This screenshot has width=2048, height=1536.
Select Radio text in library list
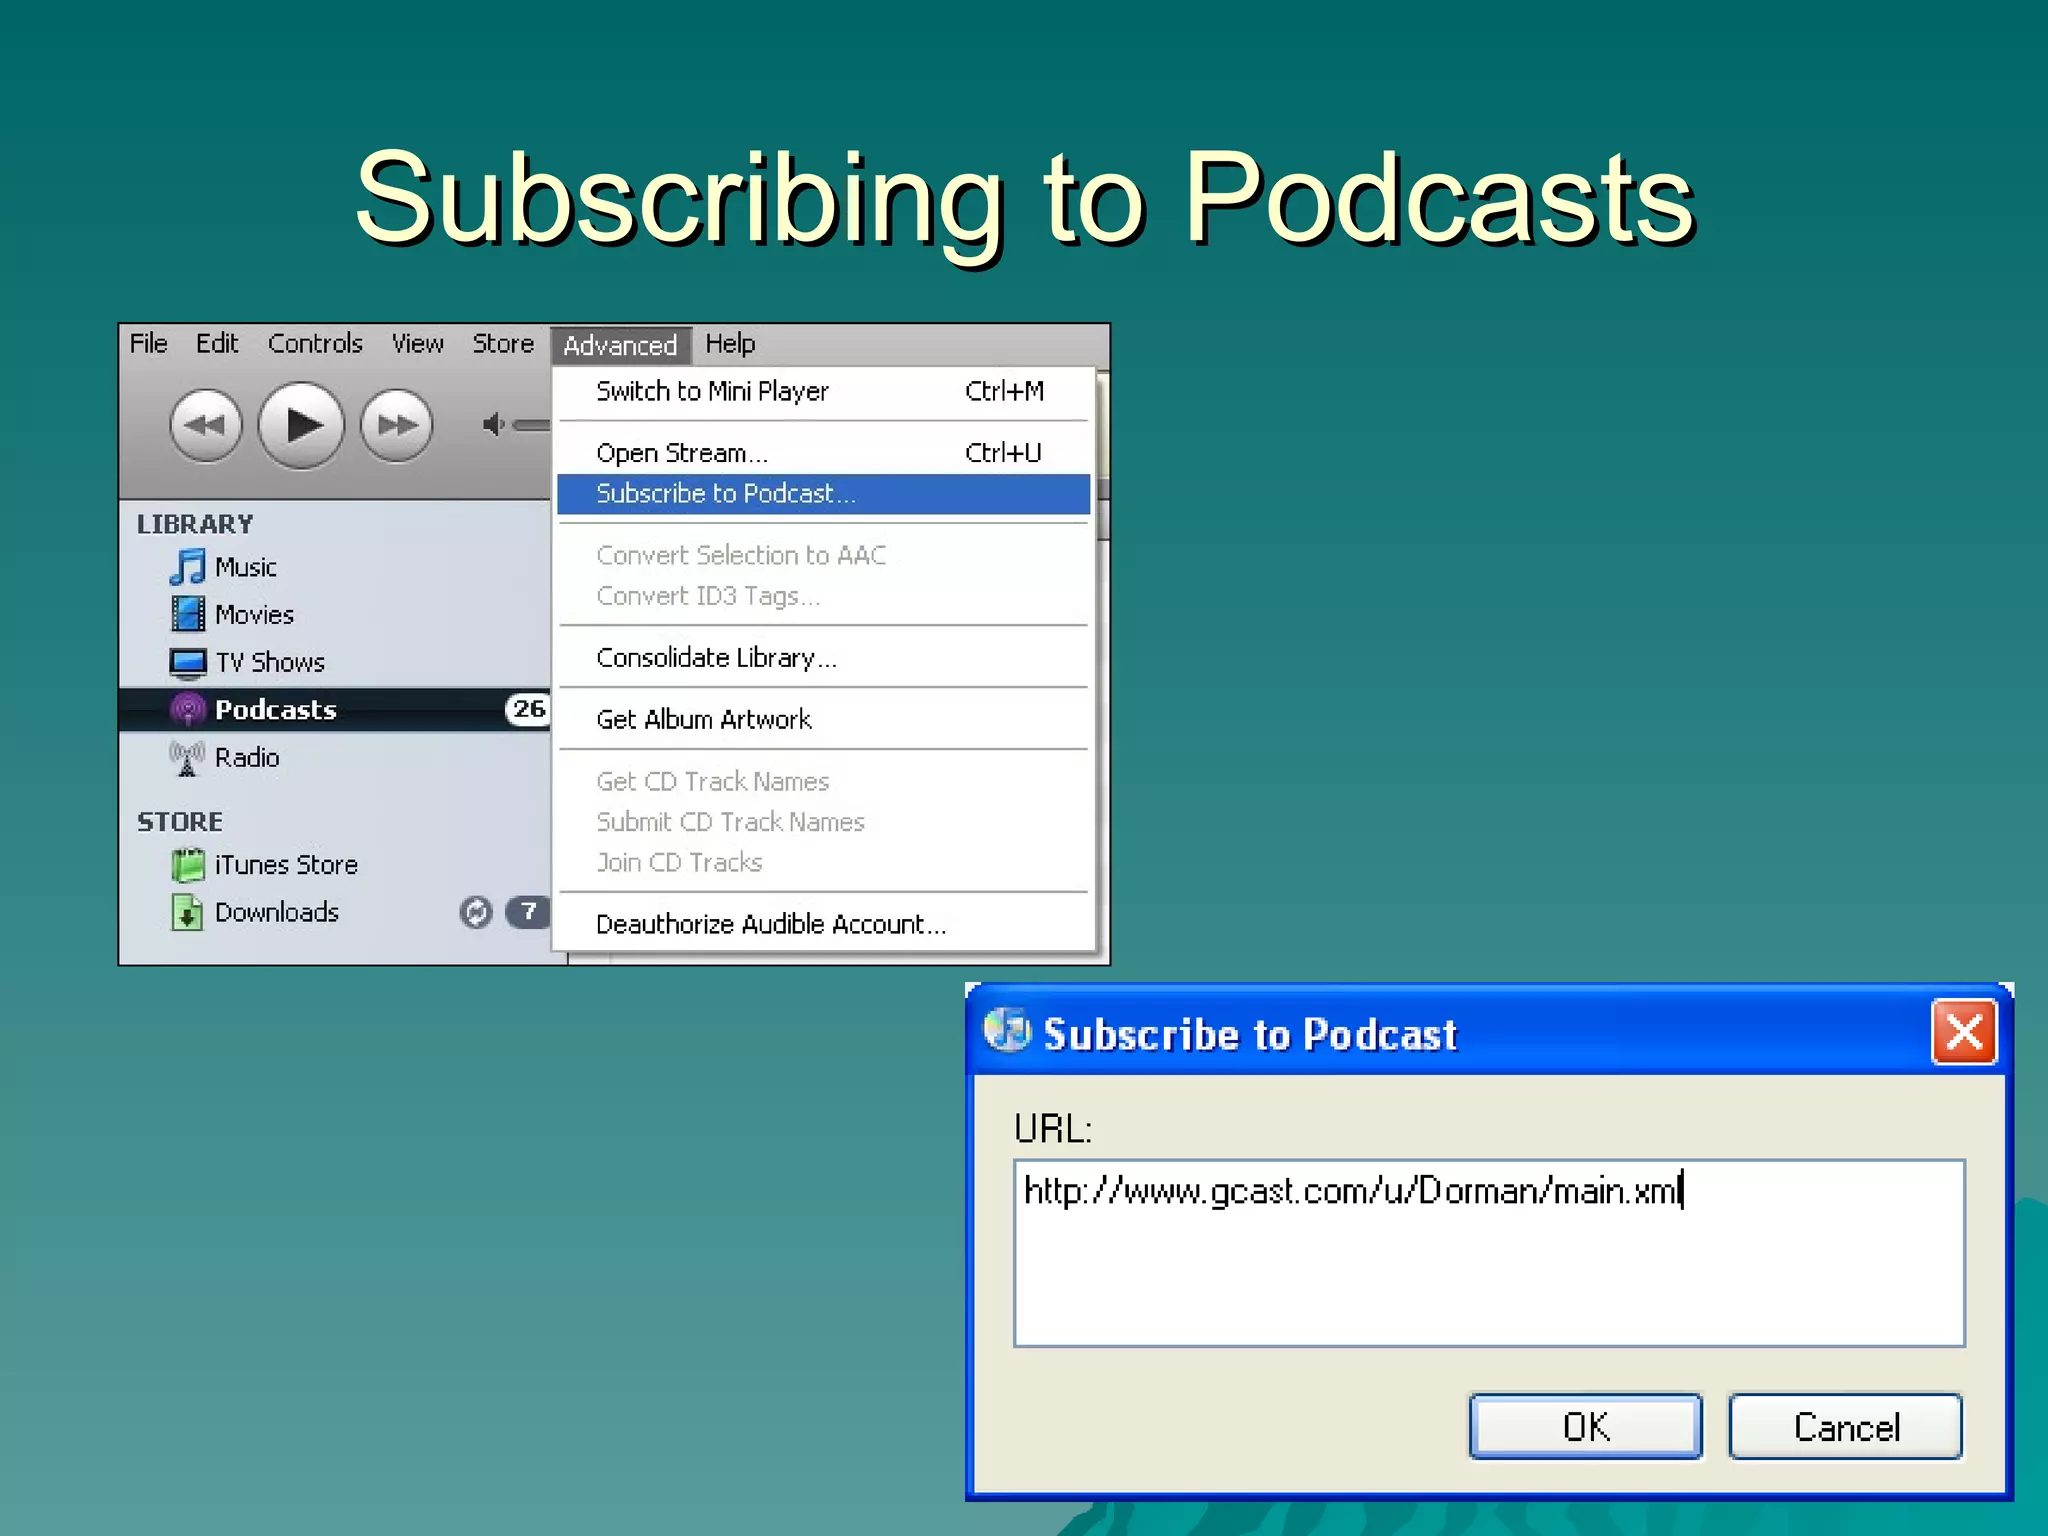(247, 757)
